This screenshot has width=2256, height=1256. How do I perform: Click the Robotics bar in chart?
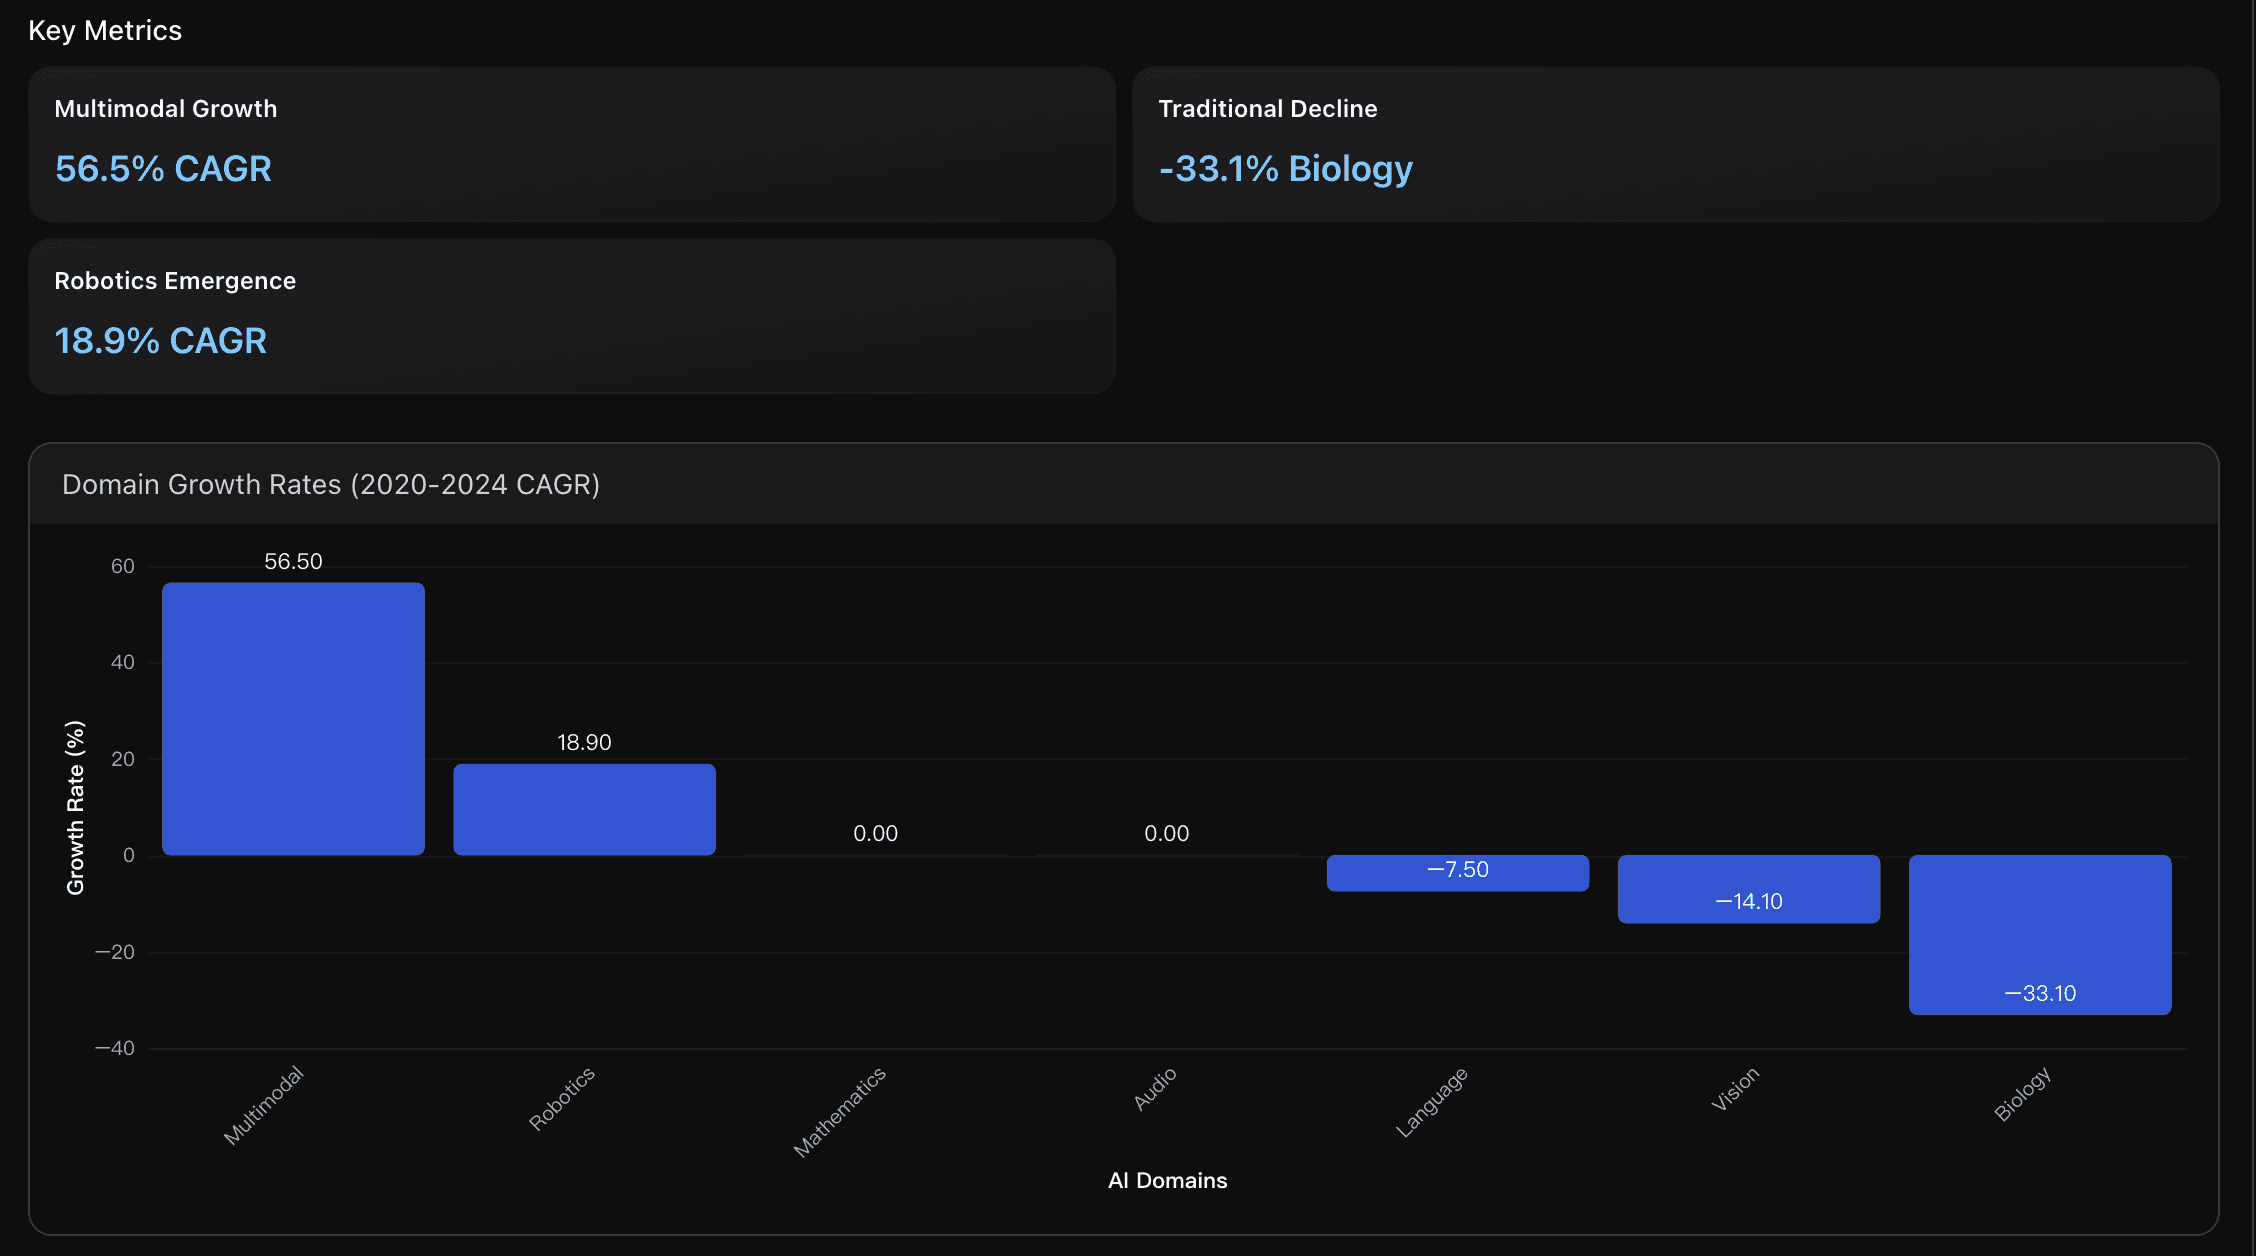pyautogui.click(x=584, y=809)
